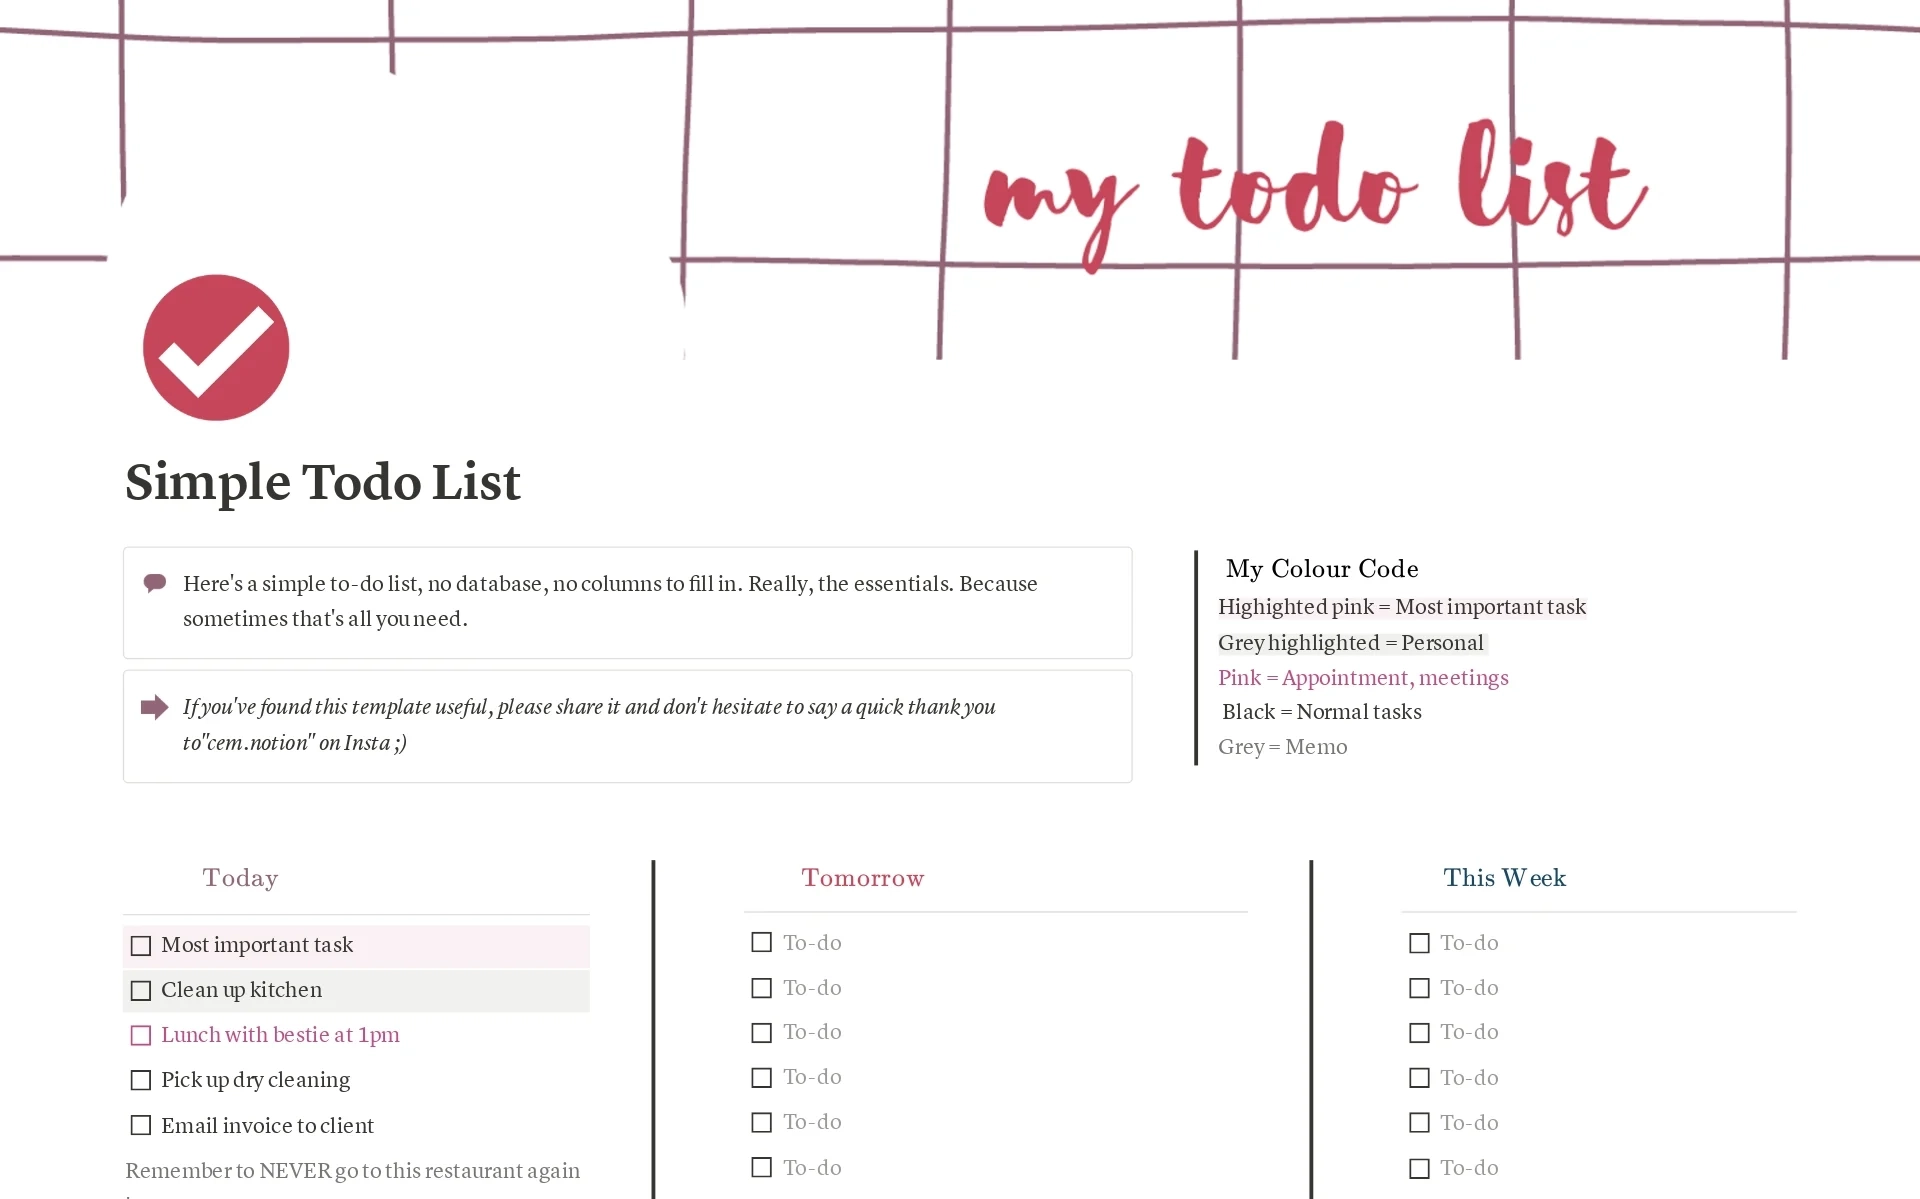Click the pink appointment lunch with bestie icon
This screenshot has width=1920, height=1199.
coord(140,1035)
